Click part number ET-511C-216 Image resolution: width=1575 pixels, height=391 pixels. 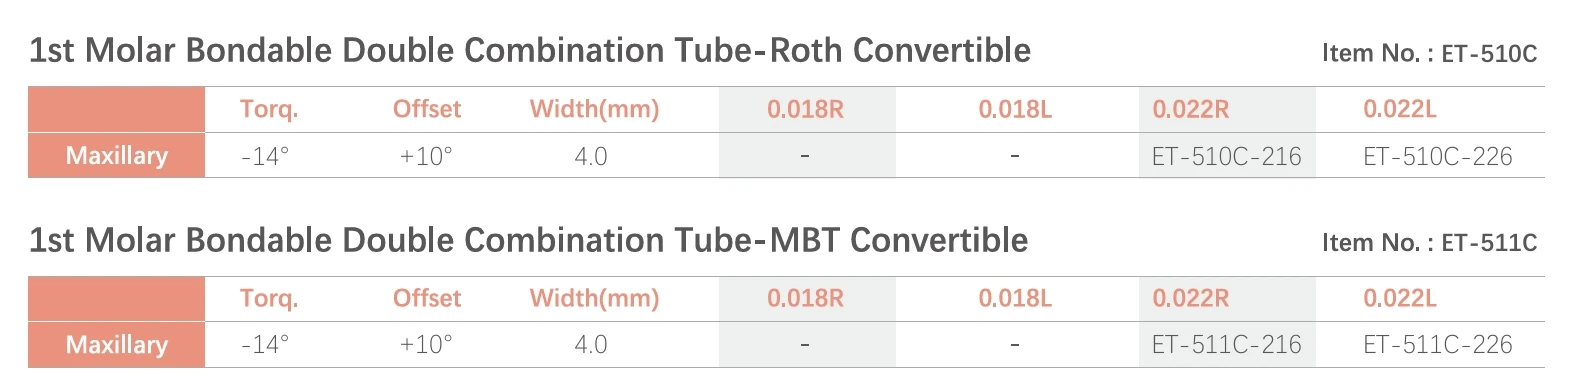[1226, 345]
